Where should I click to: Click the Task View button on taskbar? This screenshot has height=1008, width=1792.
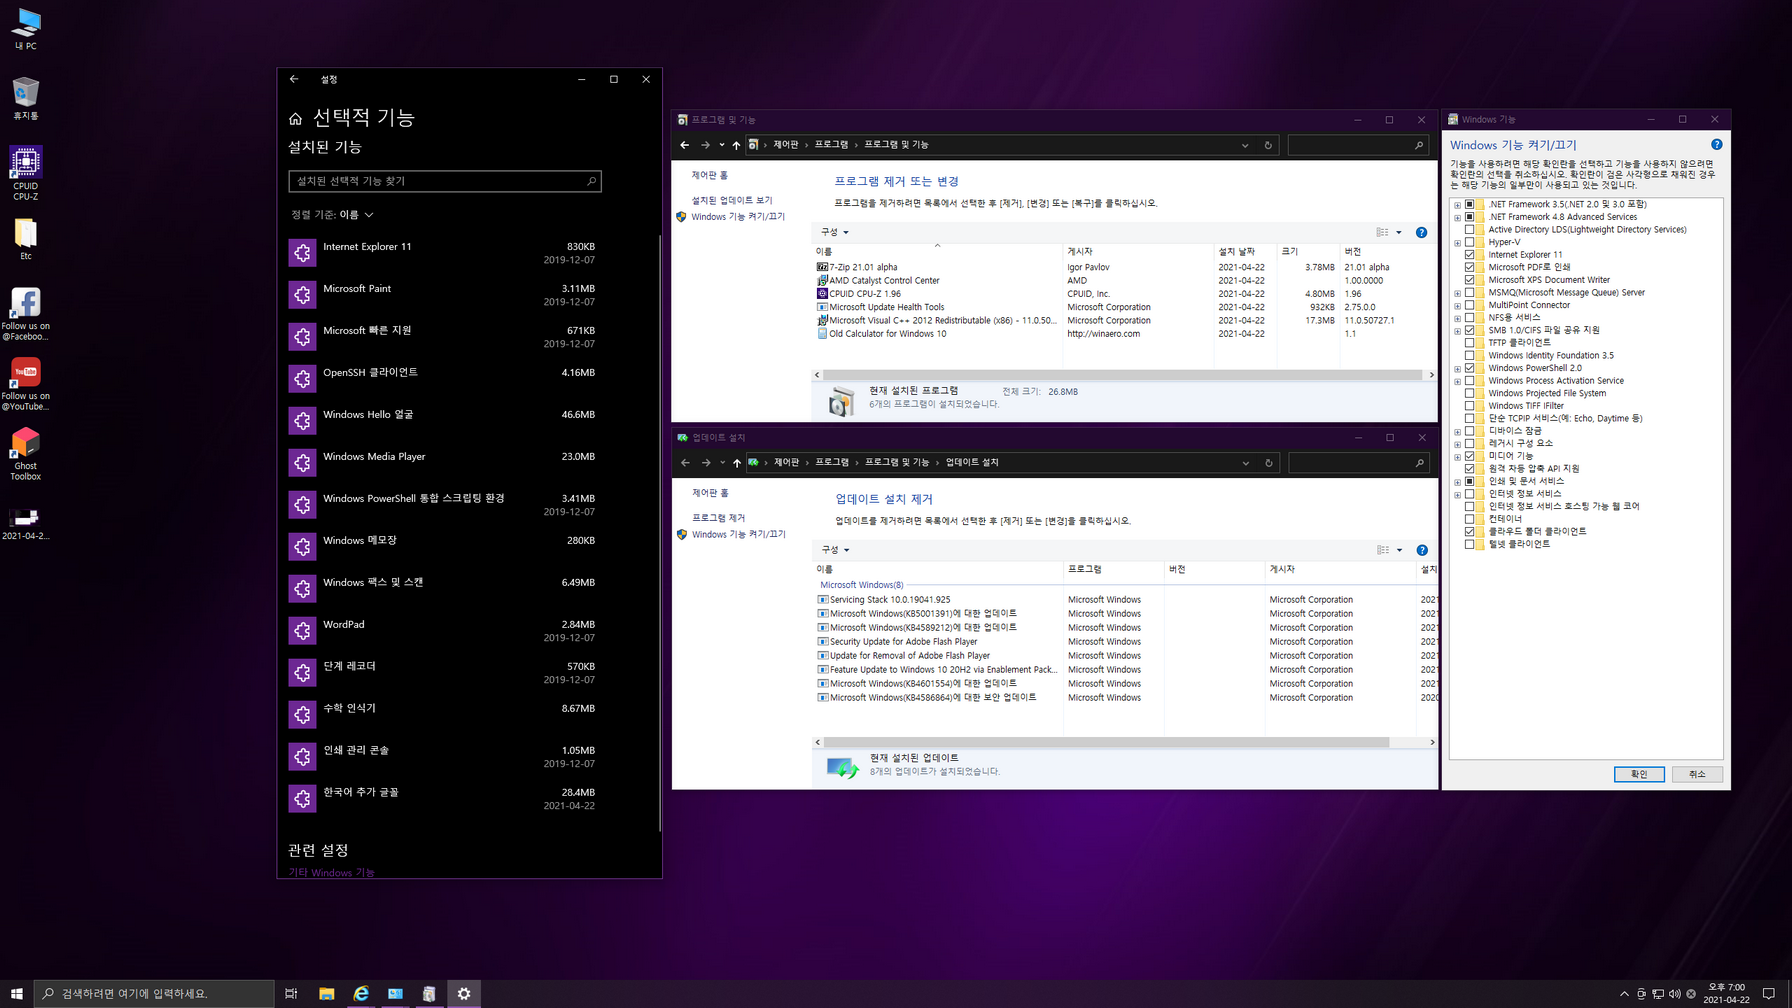coord(291,993)
